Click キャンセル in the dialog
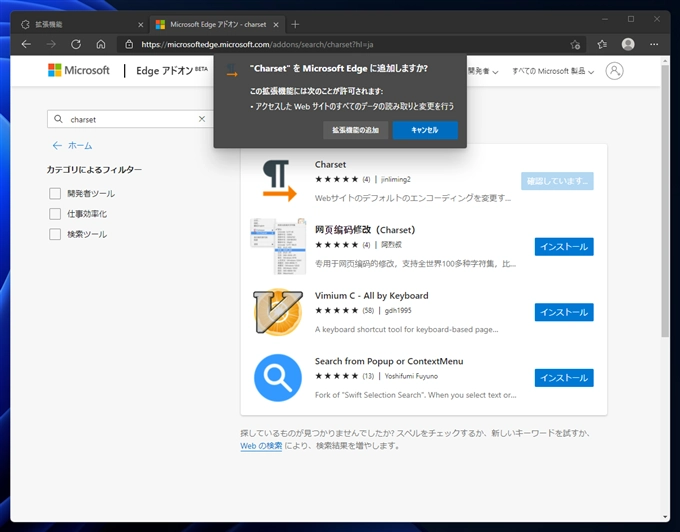 click(x=425, y=130)
